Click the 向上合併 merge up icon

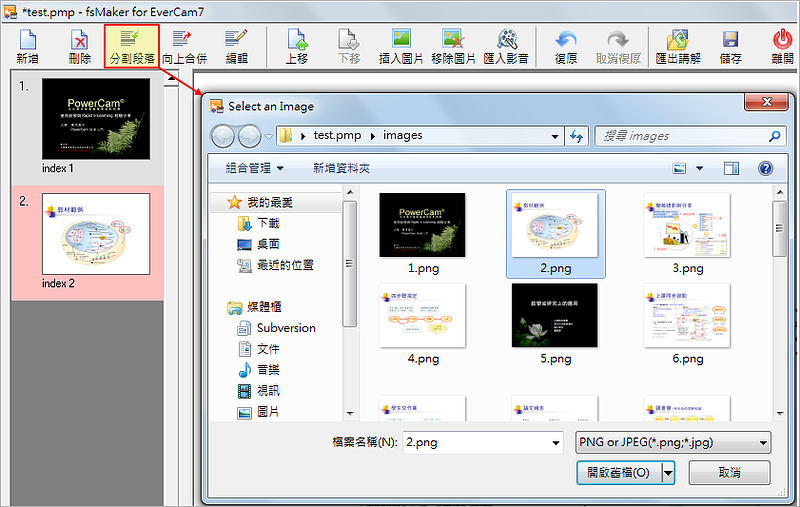[x=184, y=45]
